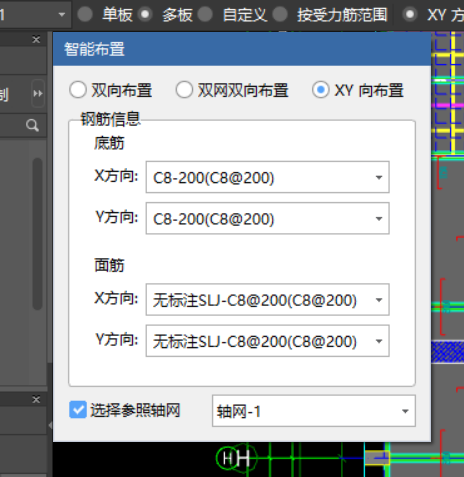Viewport: 464px width, 477px height.
Task: Uncheck the 选择参照轴网 checkbox
Action: coord(78,410)
